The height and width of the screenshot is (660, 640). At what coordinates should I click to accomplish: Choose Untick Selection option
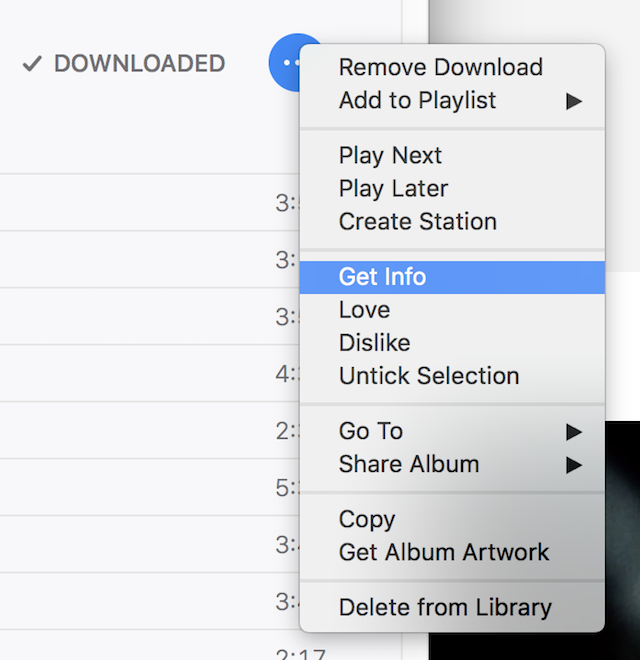tap(429, 376)
